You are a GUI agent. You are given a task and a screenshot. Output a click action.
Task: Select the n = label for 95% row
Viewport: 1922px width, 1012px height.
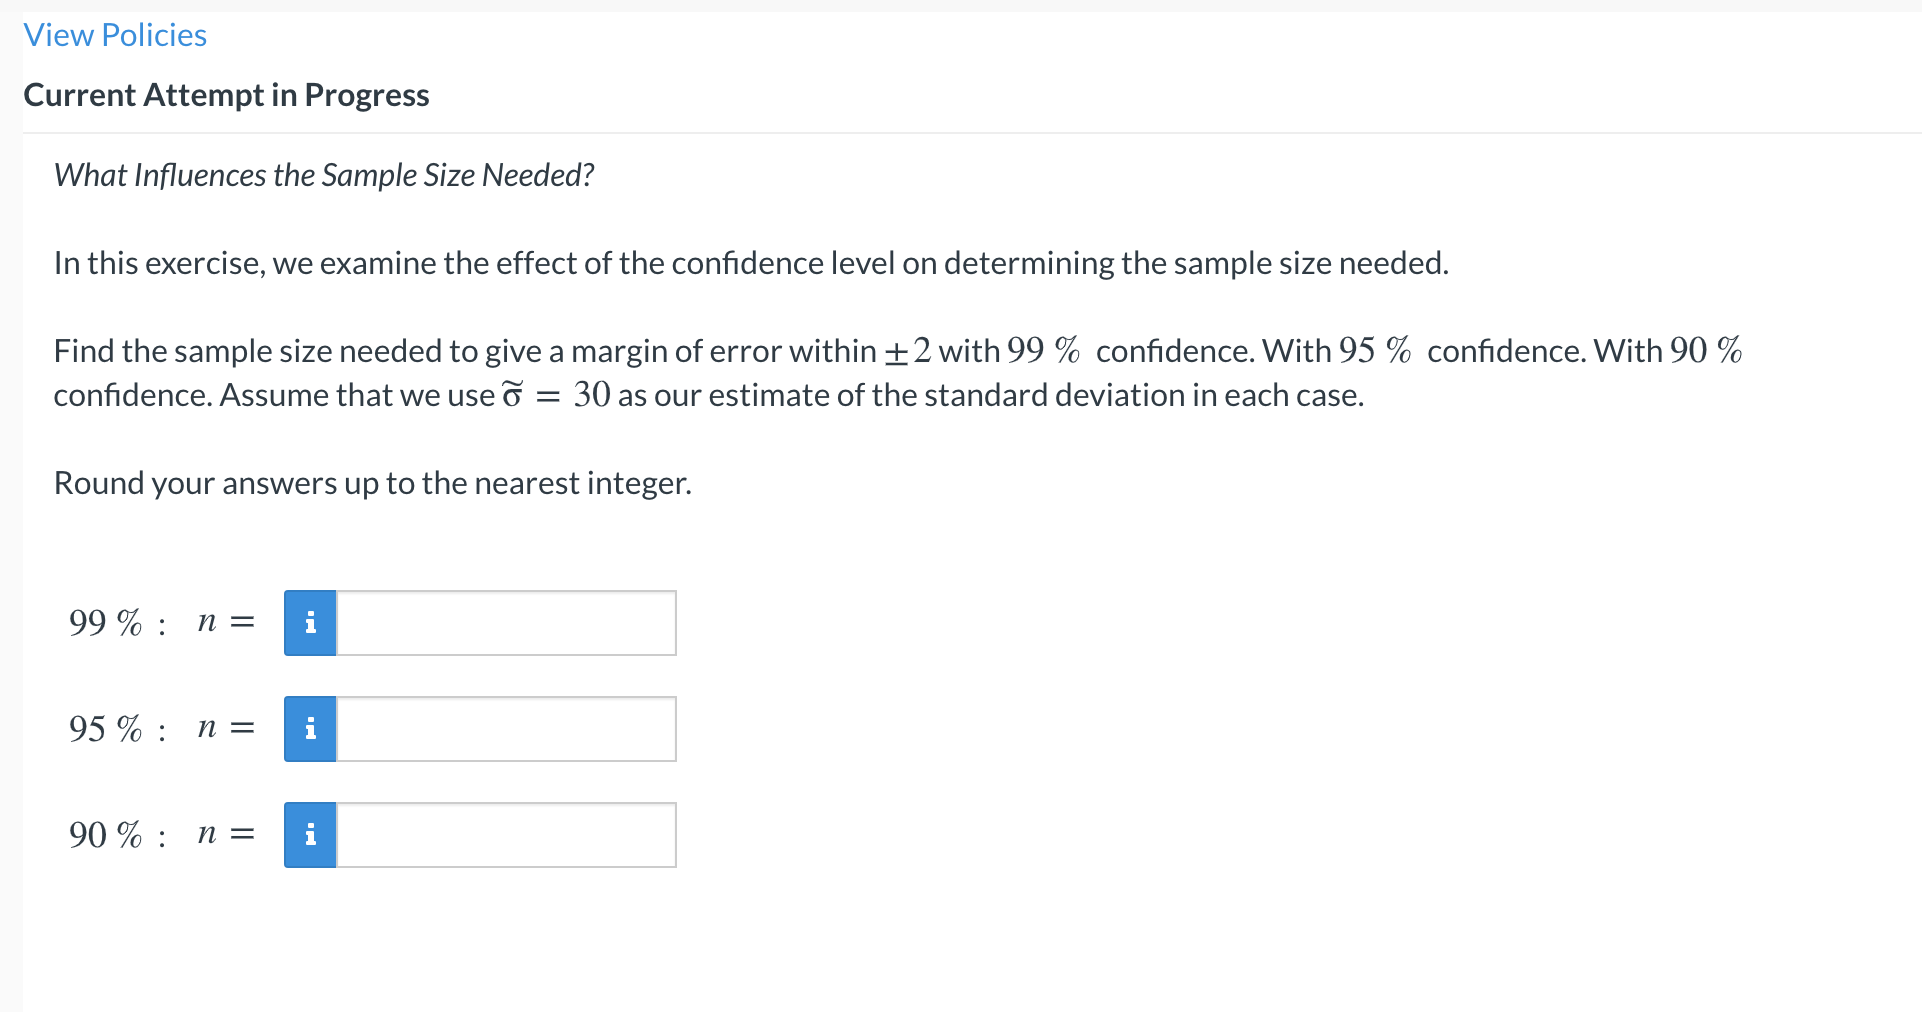click(225, 728)
